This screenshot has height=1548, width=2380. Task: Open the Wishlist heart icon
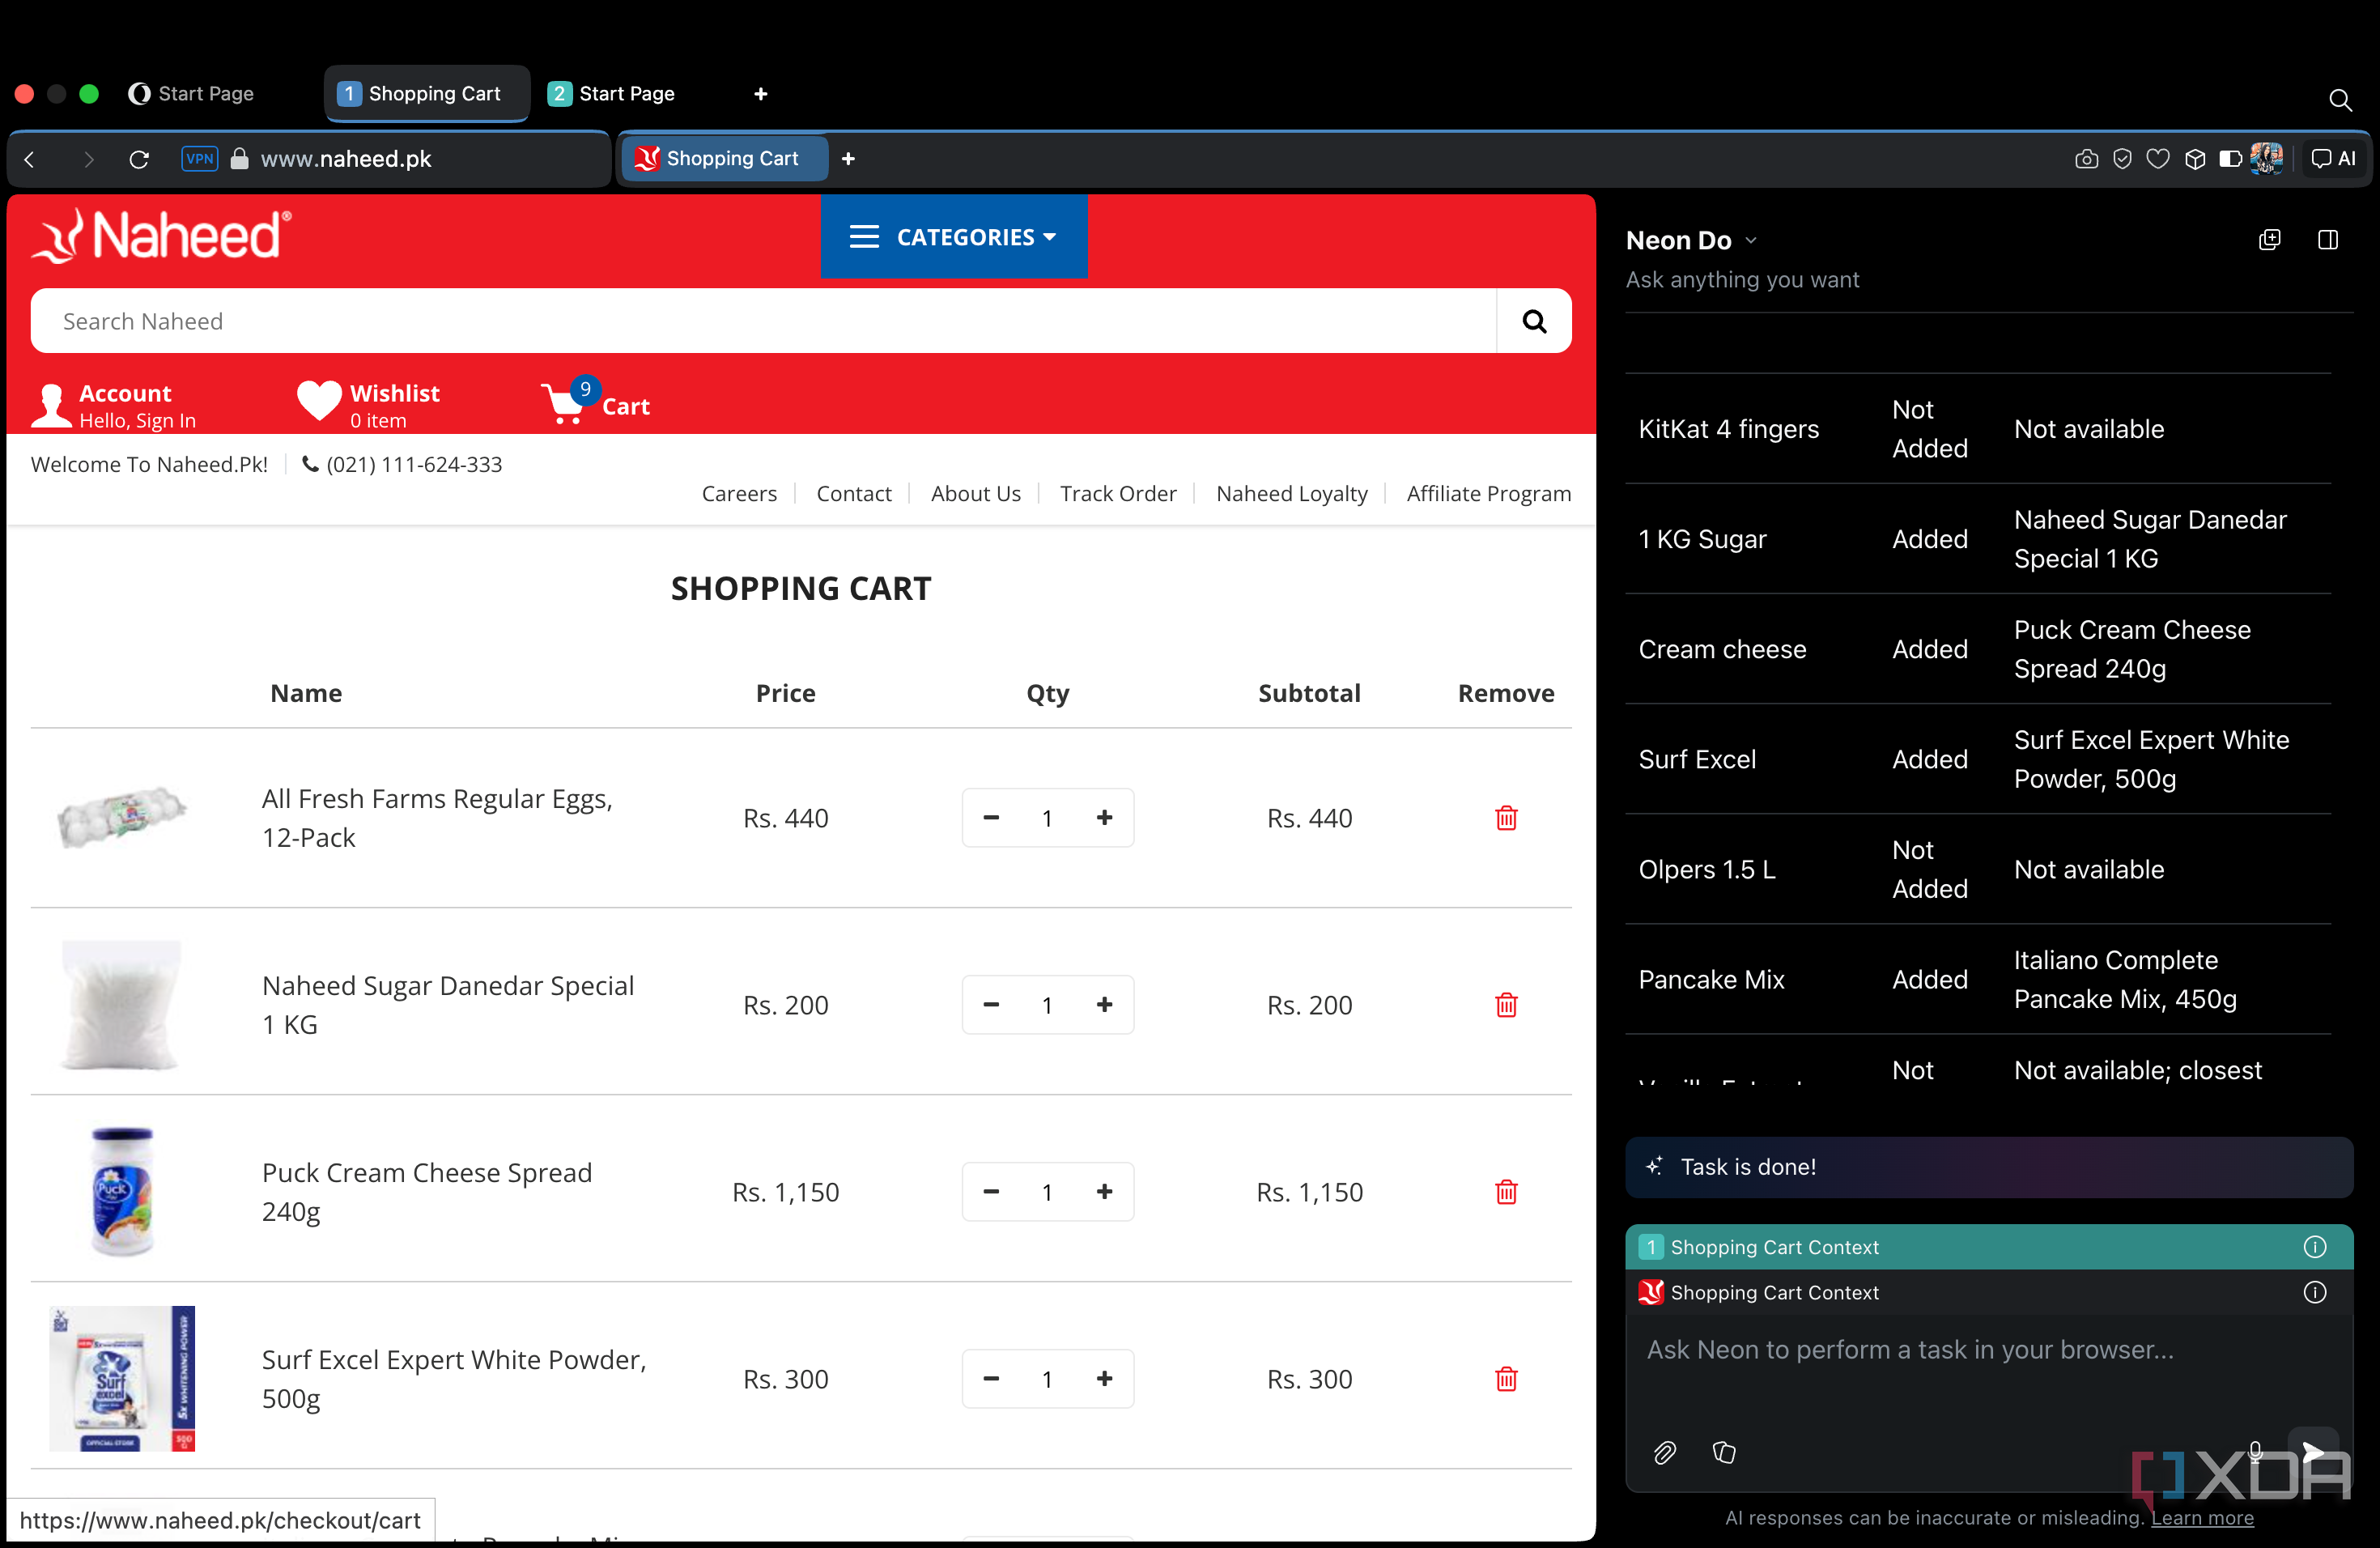319,402
